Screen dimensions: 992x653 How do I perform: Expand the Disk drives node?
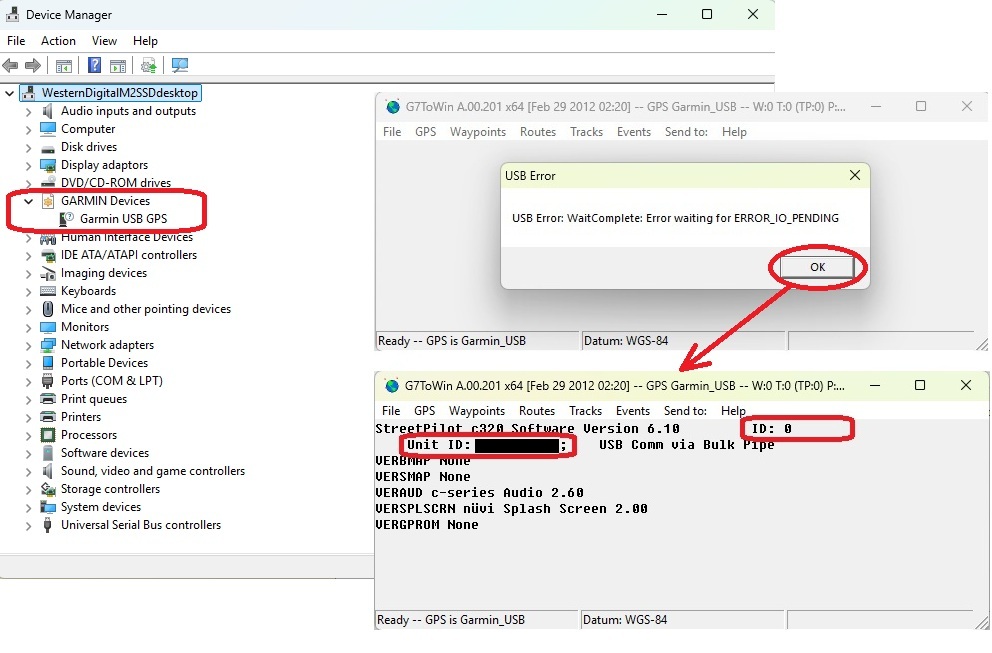(x=28, y=147)
